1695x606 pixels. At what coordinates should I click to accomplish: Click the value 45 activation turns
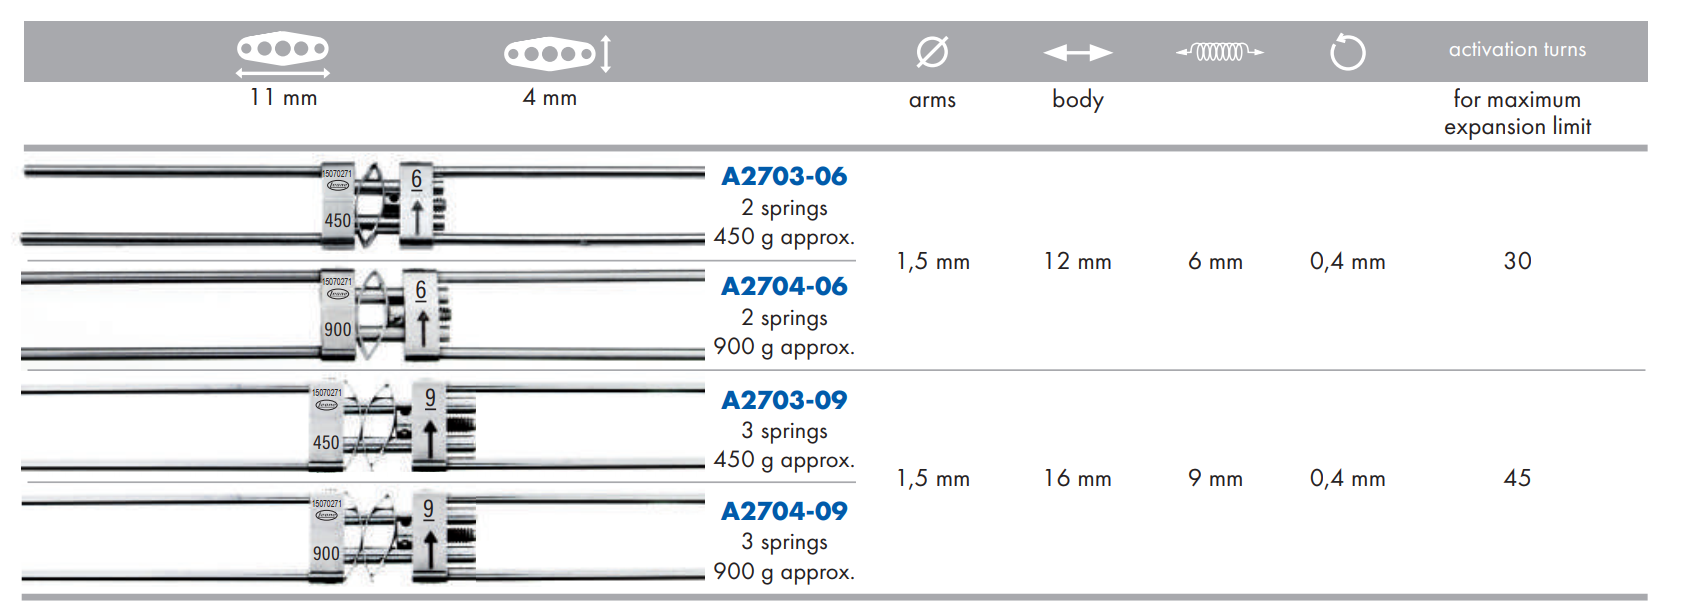(1517, 479)
